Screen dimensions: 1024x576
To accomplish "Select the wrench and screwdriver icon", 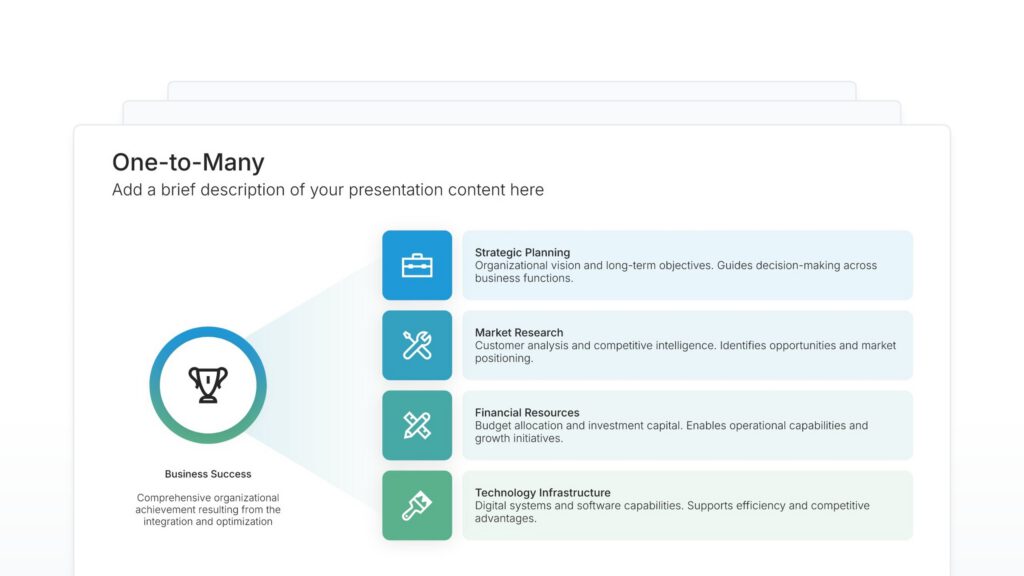I will (417, 345).
